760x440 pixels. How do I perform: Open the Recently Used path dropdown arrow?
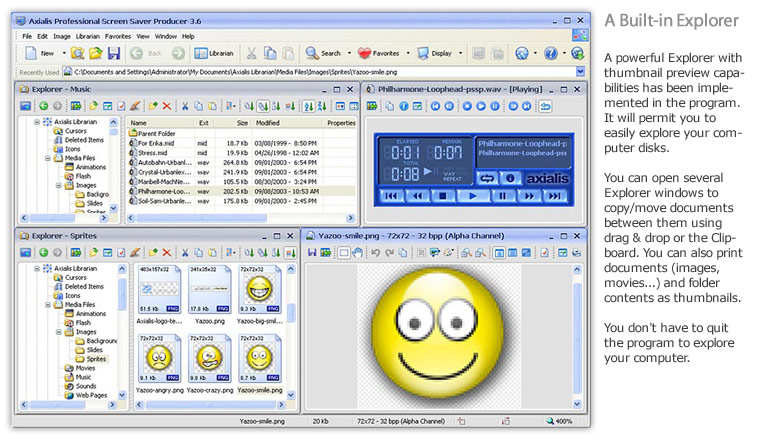pos(580,72)
